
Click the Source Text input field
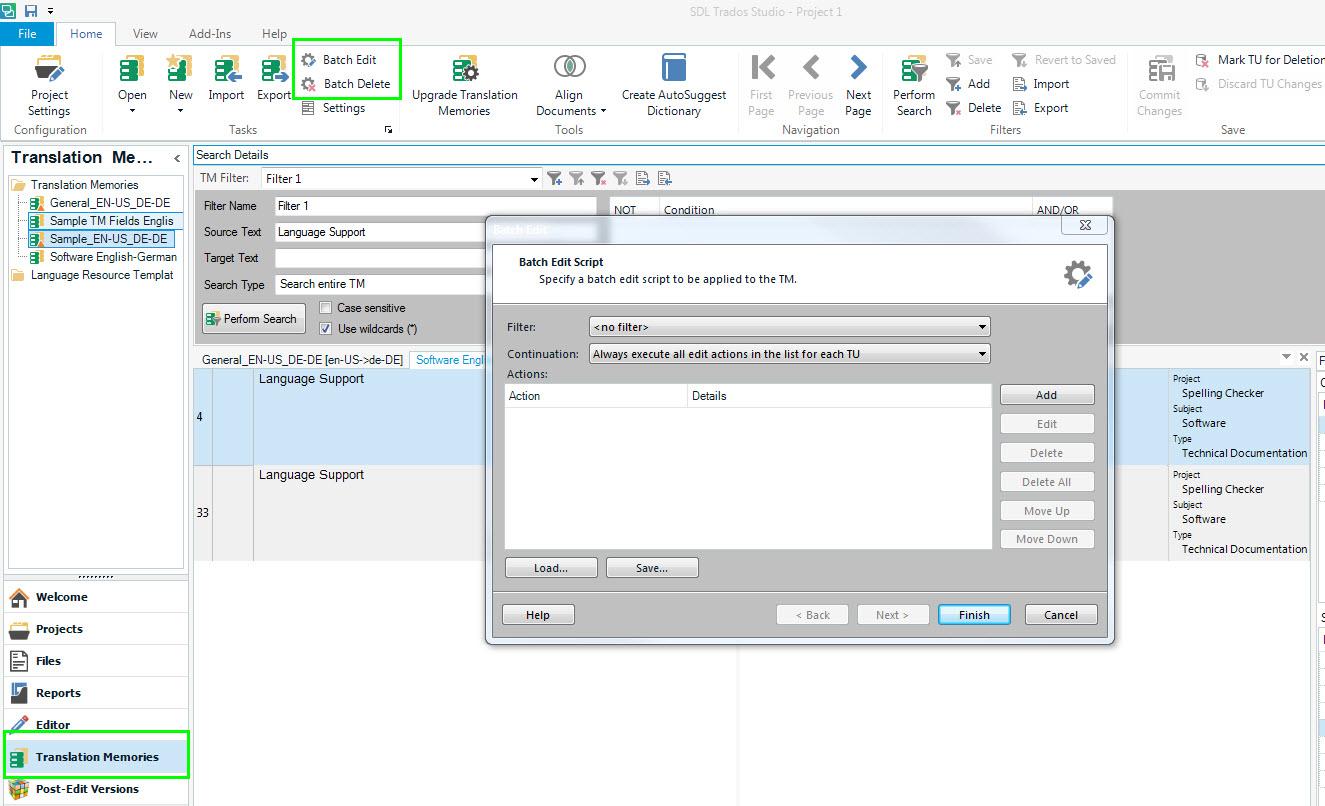click(380, 232)
